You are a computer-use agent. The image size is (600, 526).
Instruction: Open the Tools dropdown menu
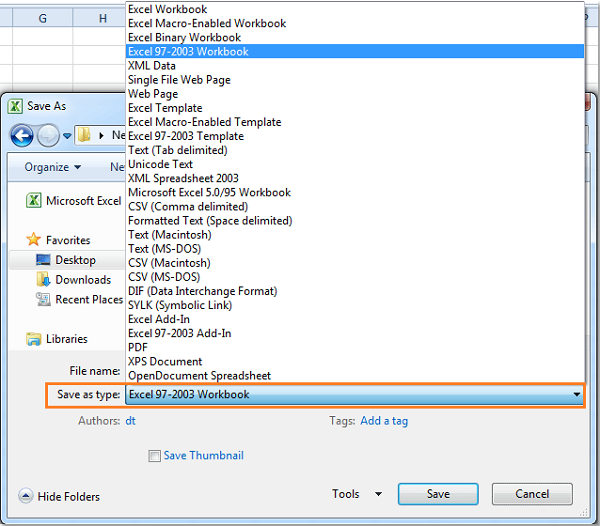click(357, 494)
